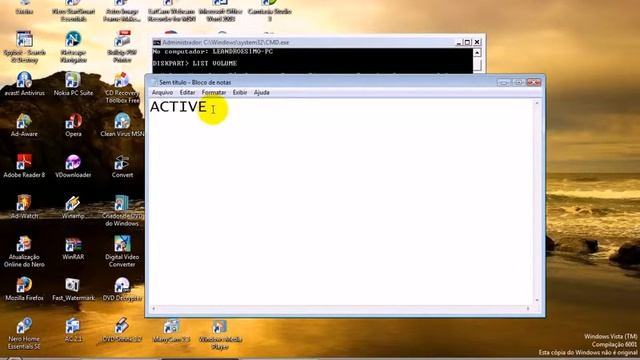Select the ManyCam desktop icon

click(171, 331)
